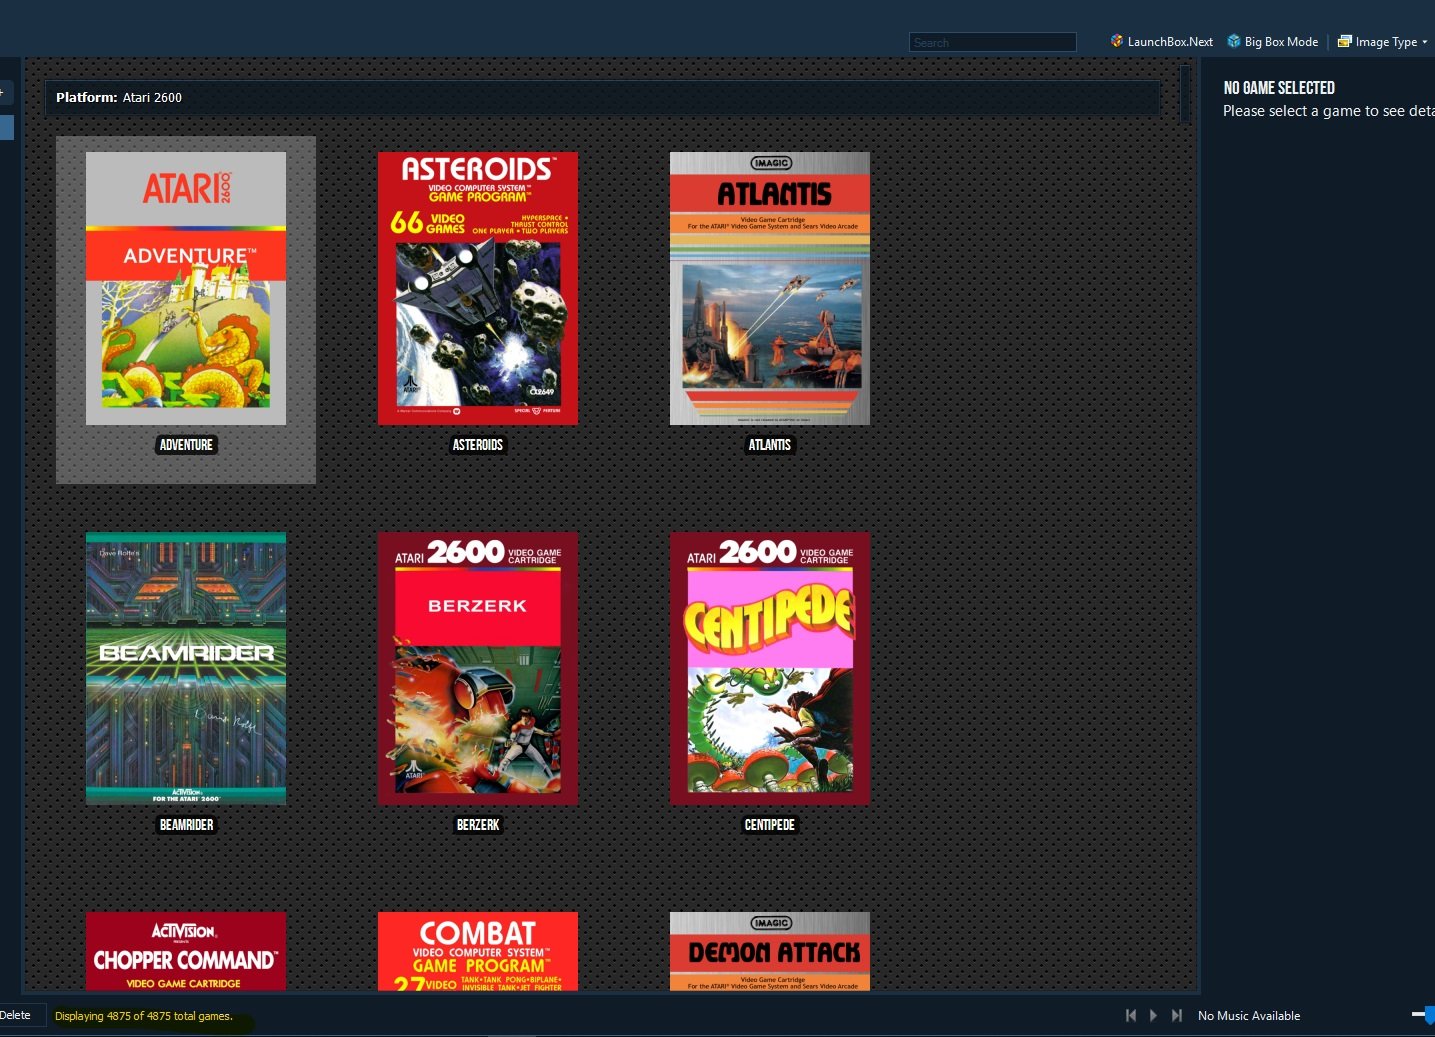The width and height of the screenshot is (1435, 1037).
Task: Skip to next music track
Action: tap(1177, 1015)
